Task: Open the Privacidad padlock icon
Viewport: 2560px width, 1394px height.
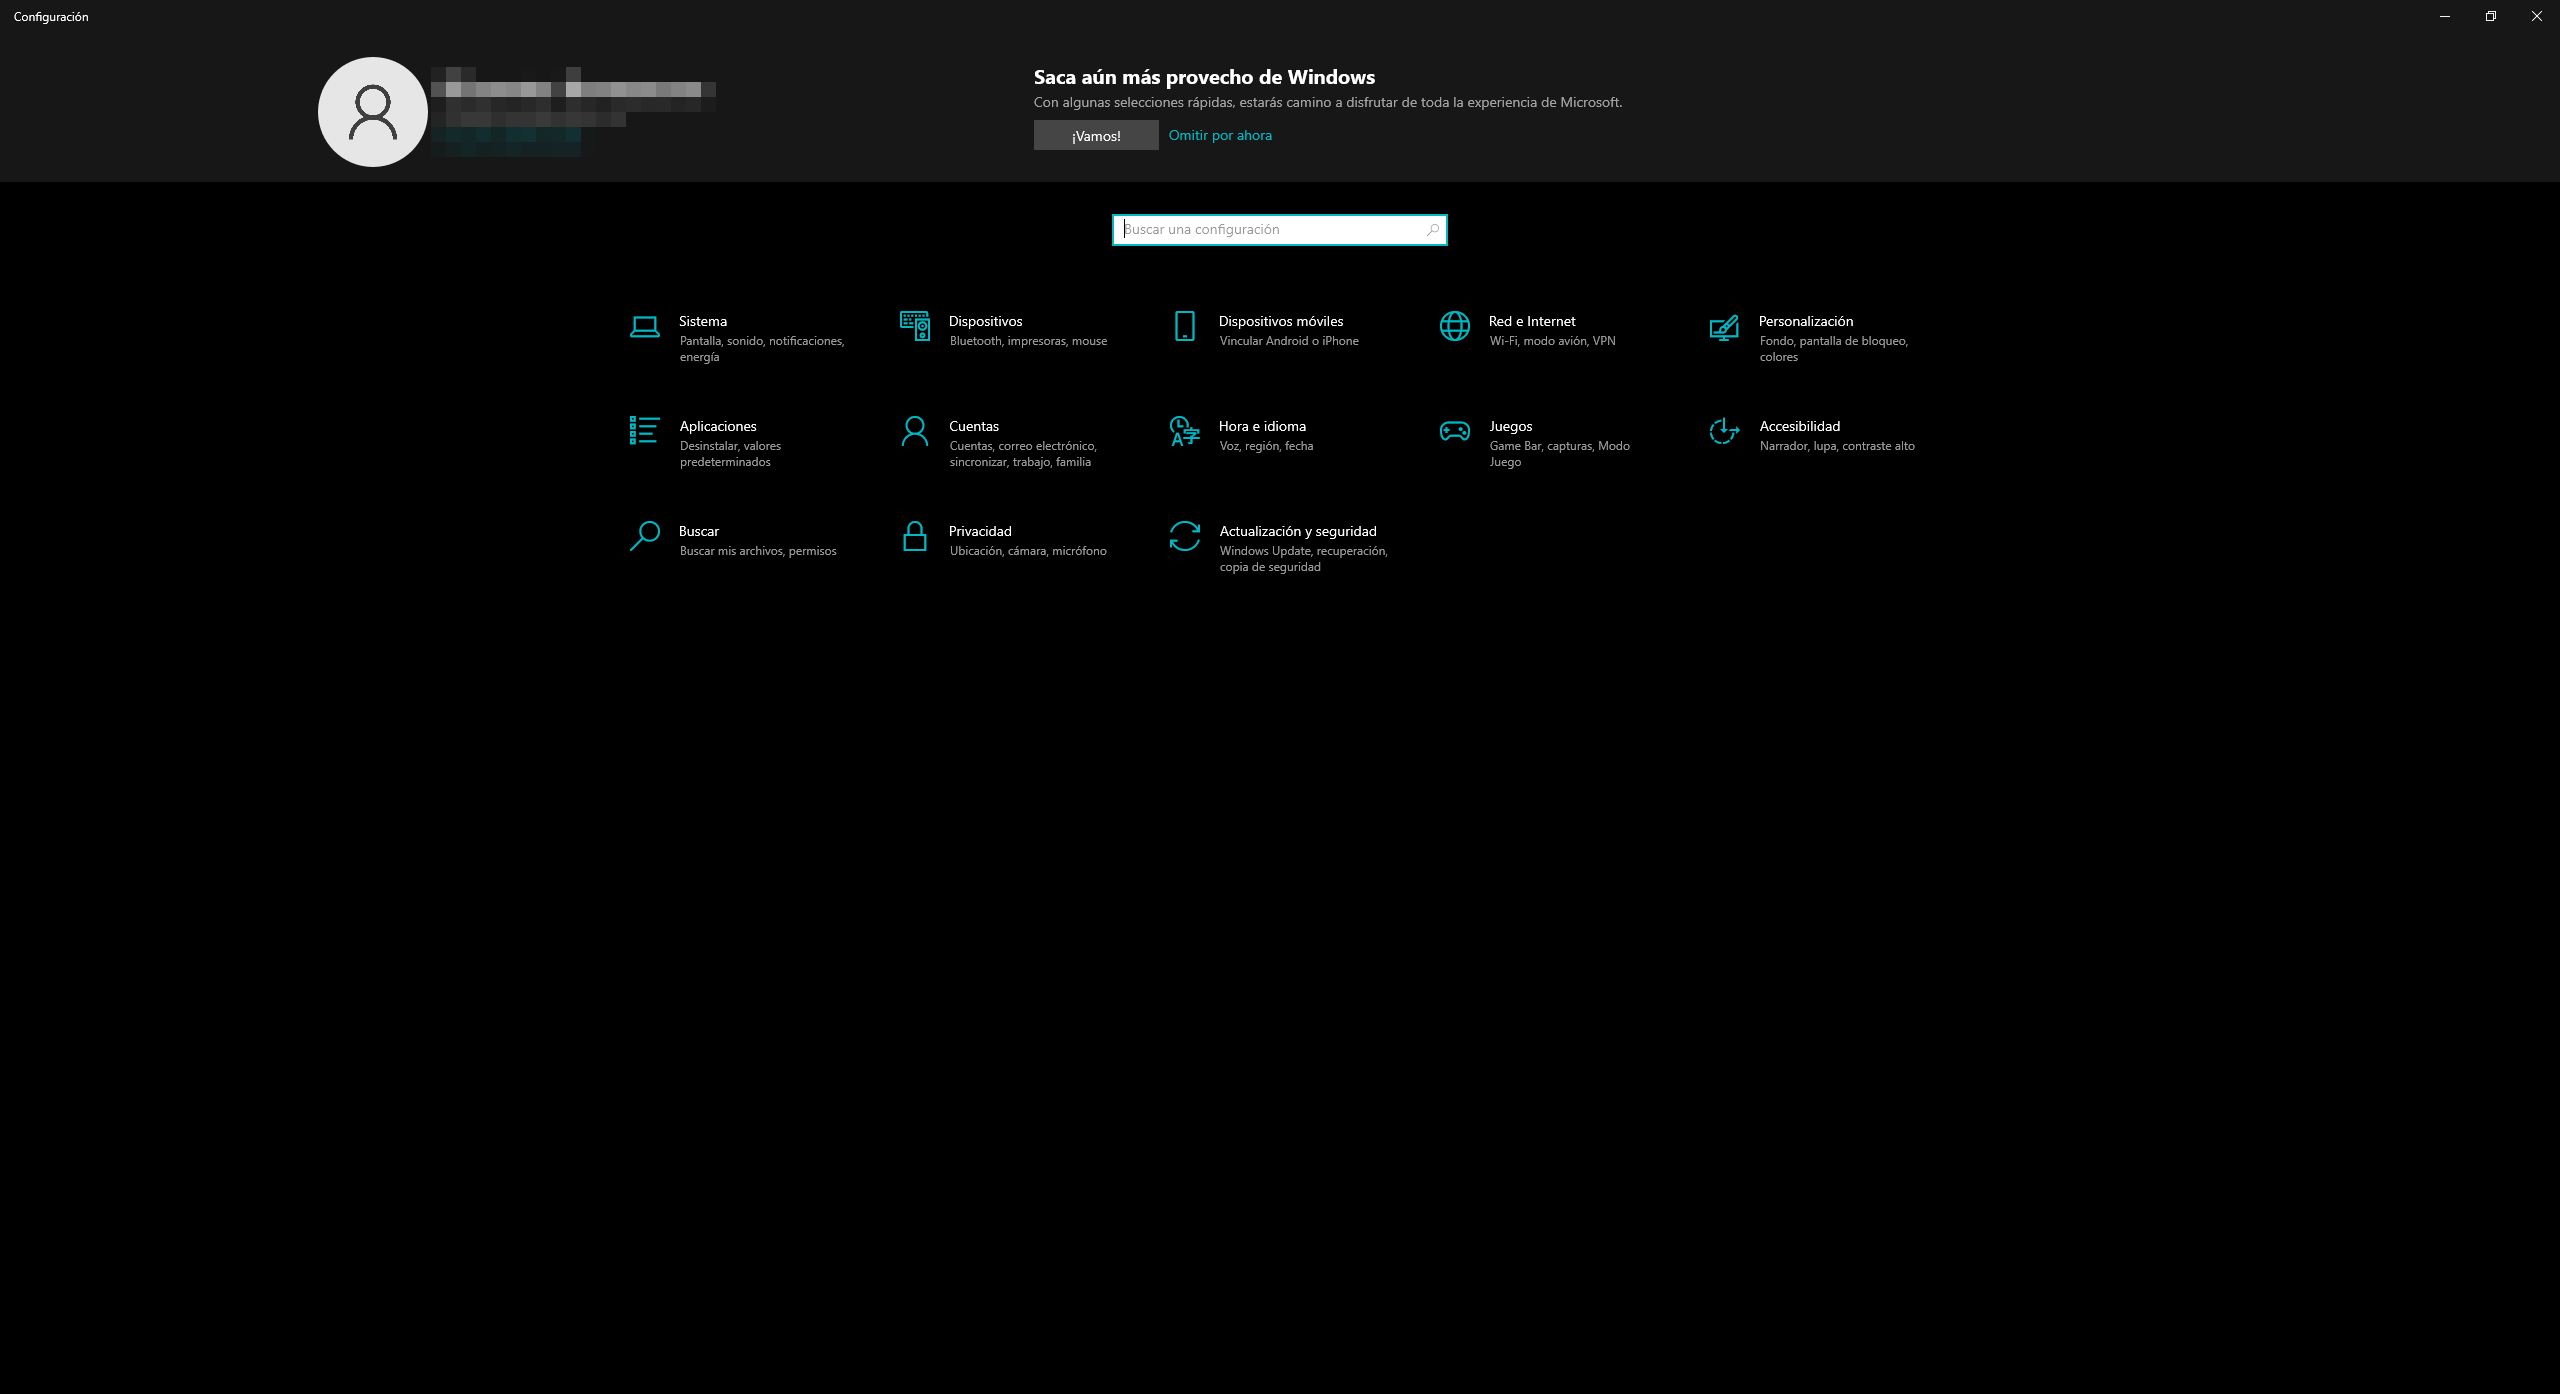Action: pos(914,536)
